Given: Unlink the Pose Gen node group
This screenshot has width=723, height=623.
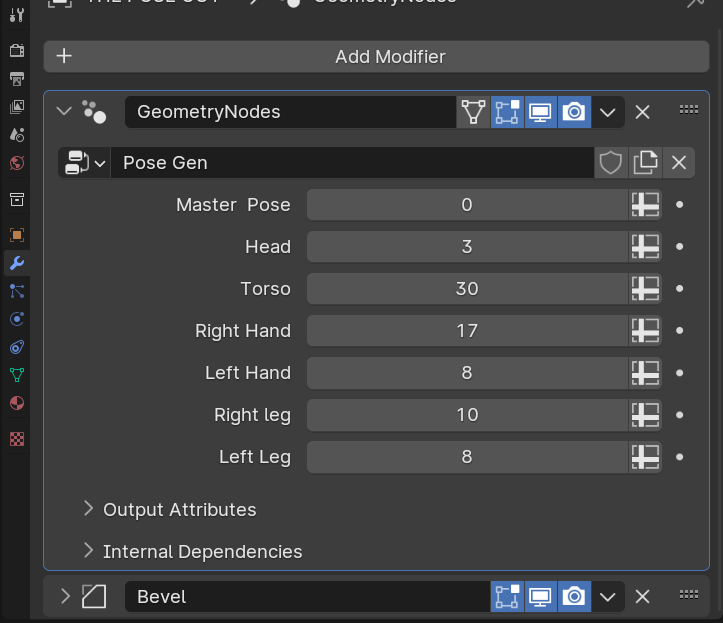Looking at the screenshot, I should 679,163.
